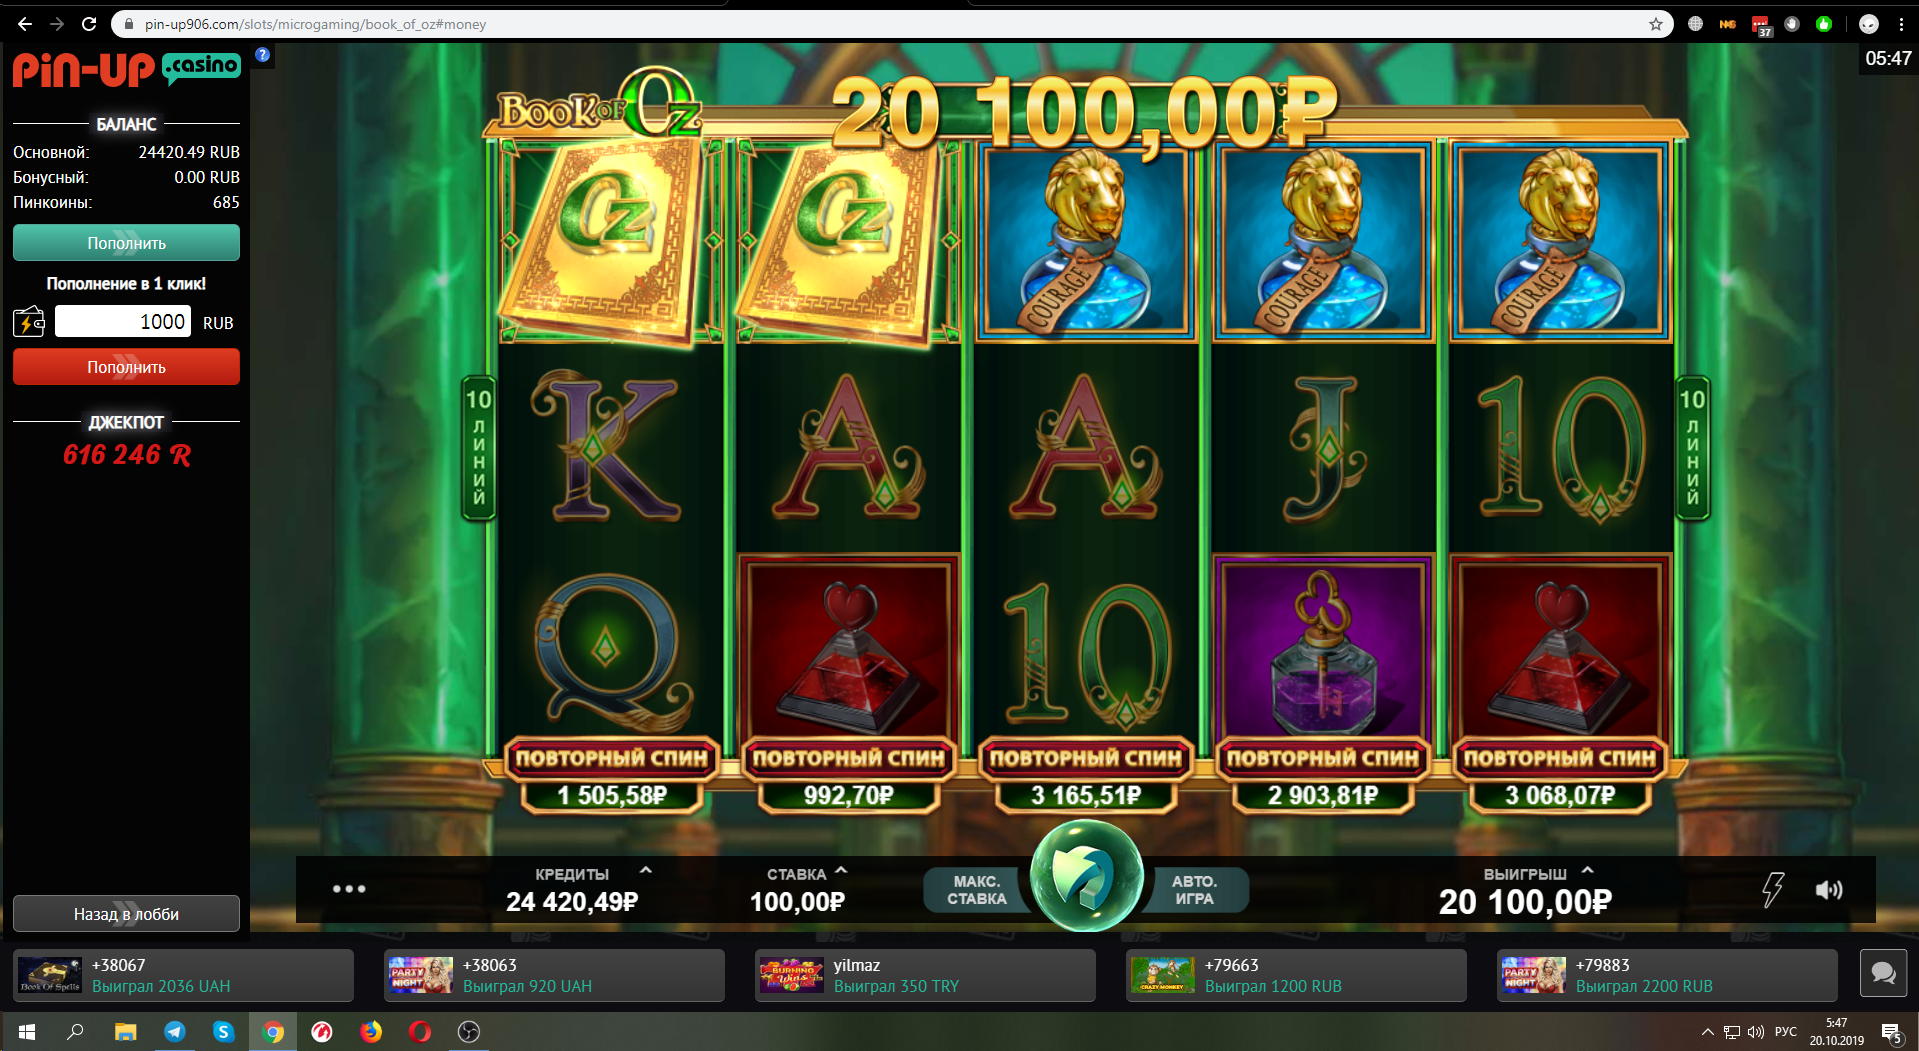Spin the reels with the green orb
The height and width of the screenshot is (1051, 1919).
click(1086, 875)
